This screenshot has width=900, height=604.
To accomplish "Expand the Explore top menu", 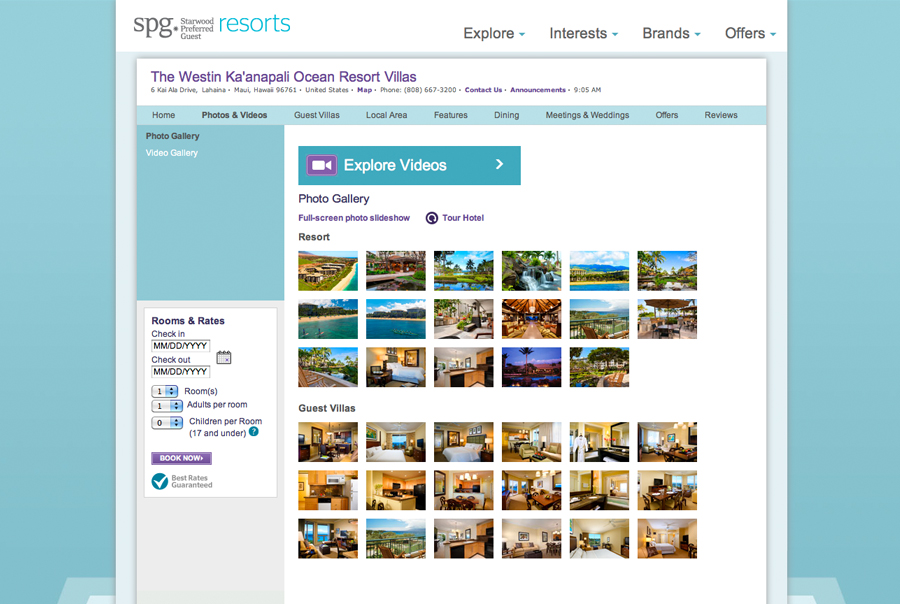I will [x=494, y=34].
